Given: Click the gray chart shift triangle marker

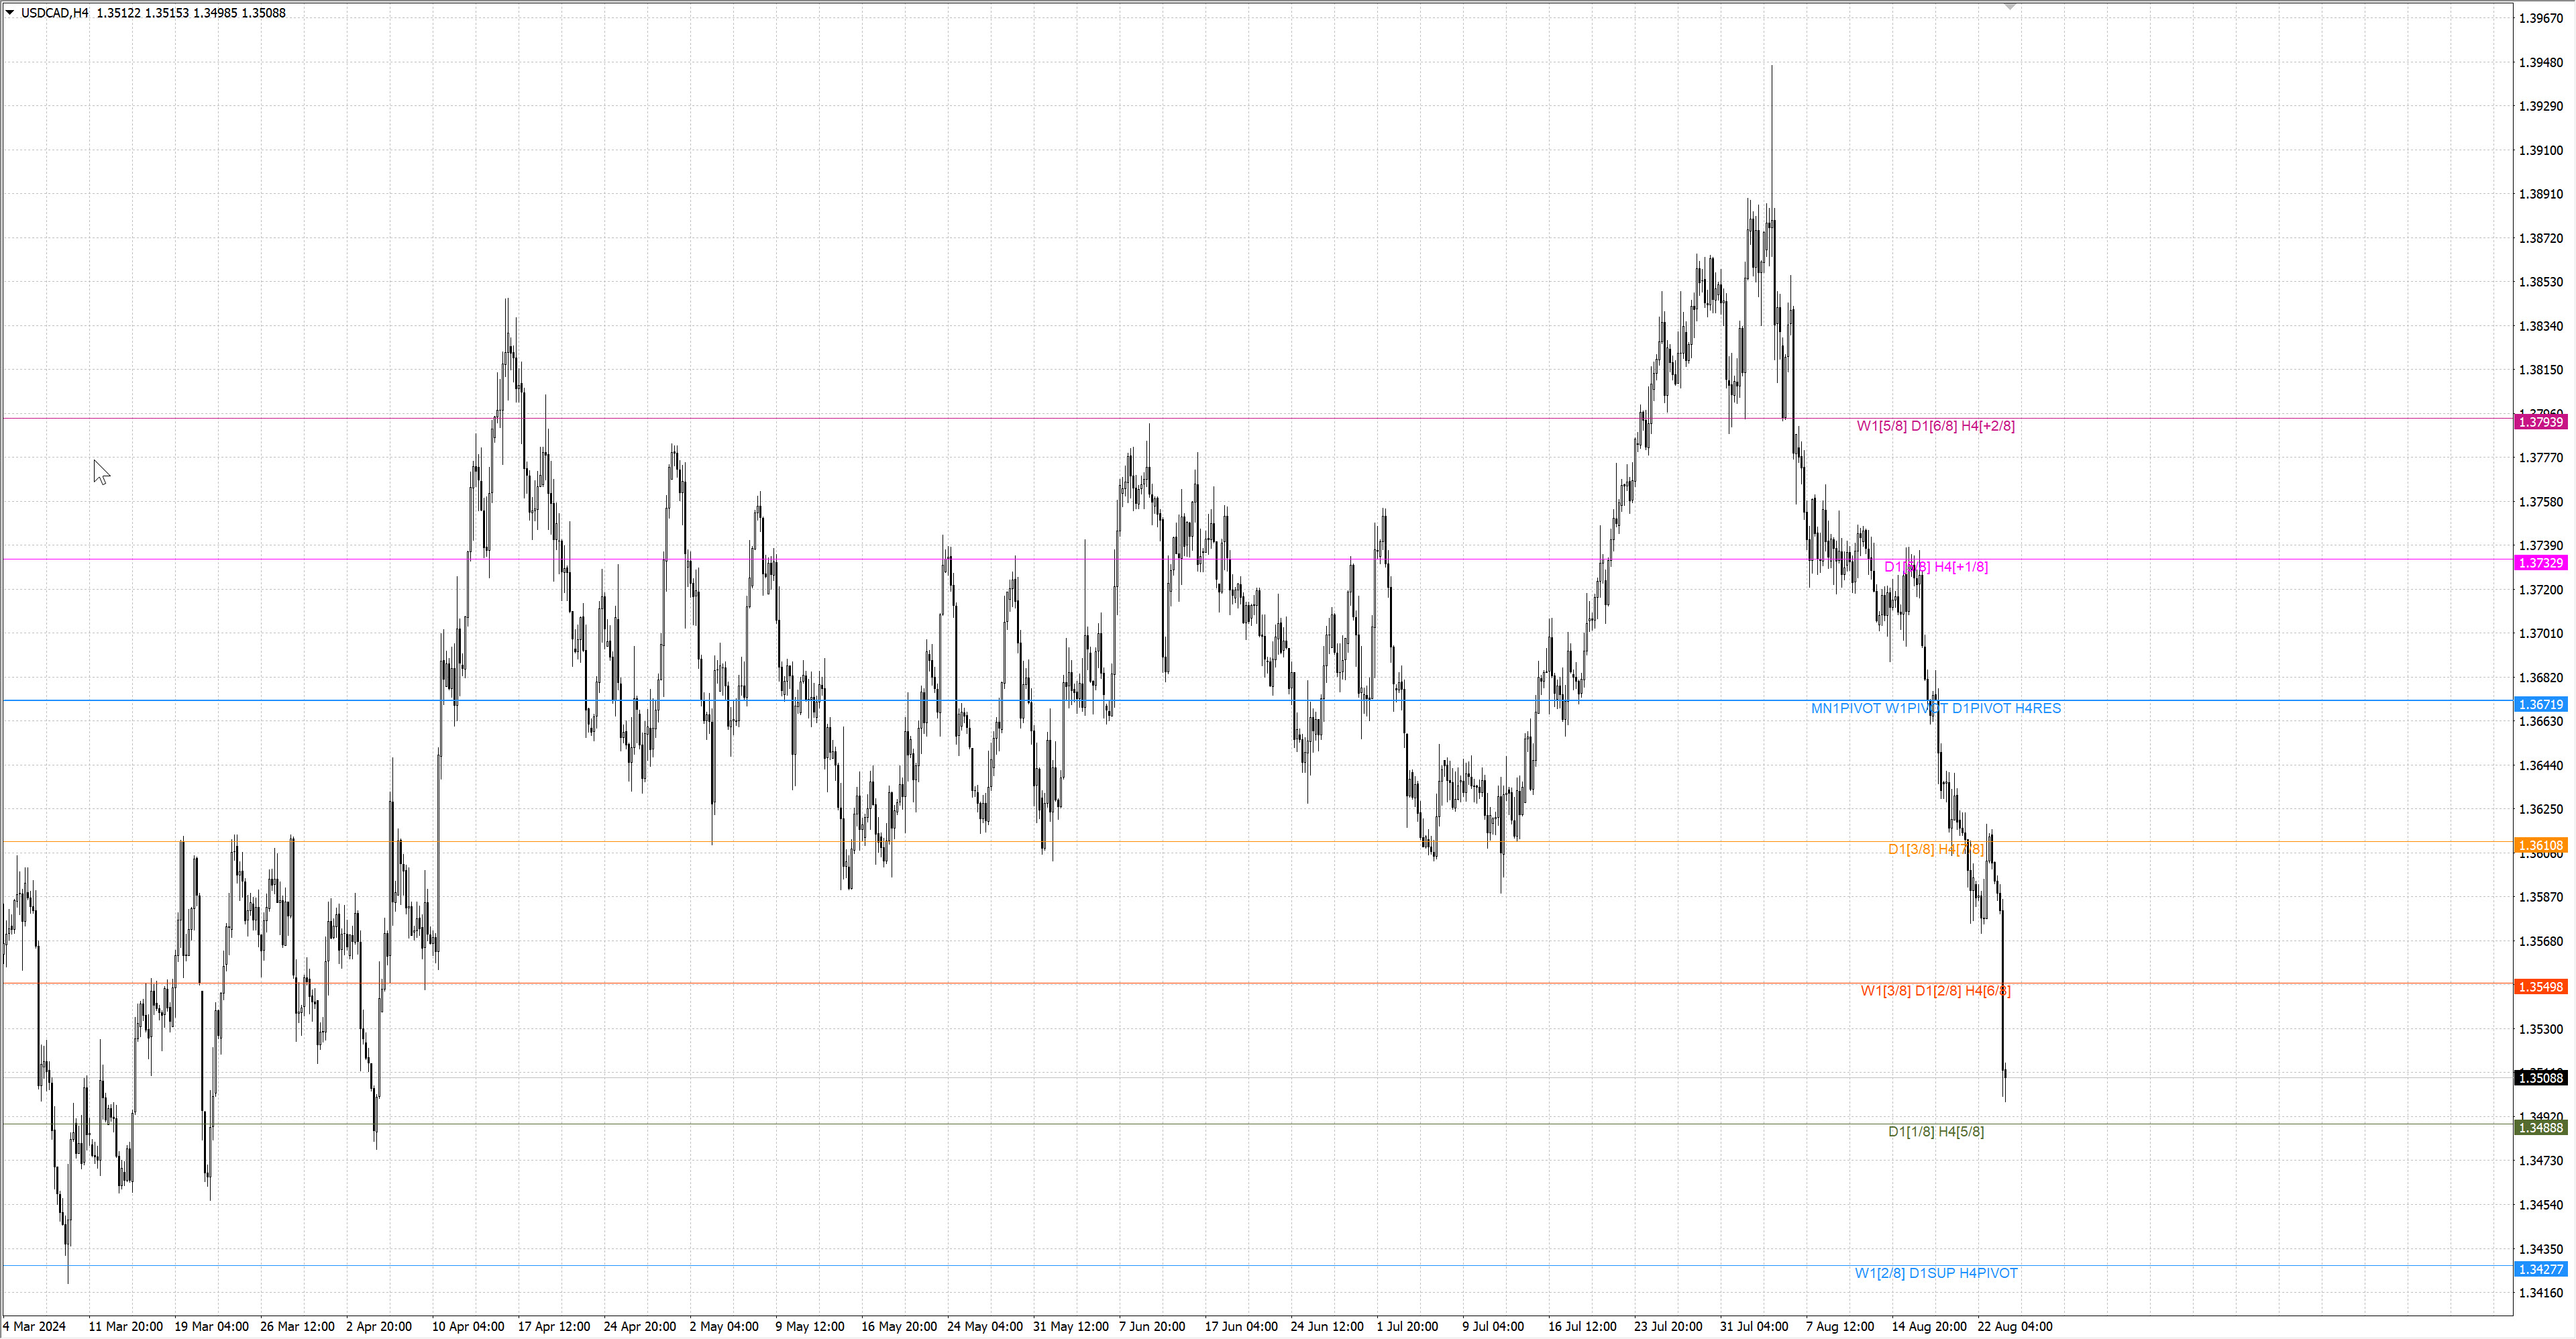Looking at the screenshot, I should [2010, 7].
